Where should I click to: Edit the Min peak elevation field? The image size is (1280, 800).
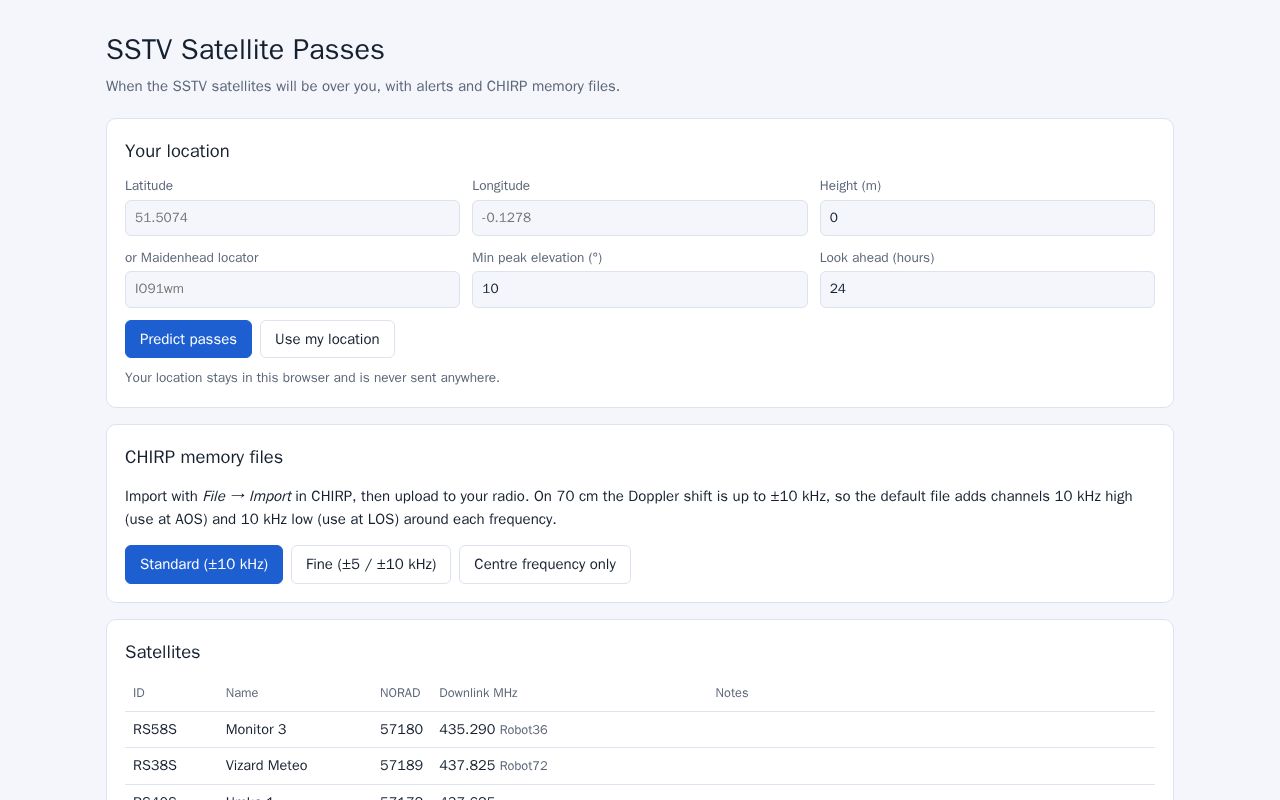[640, 289]
